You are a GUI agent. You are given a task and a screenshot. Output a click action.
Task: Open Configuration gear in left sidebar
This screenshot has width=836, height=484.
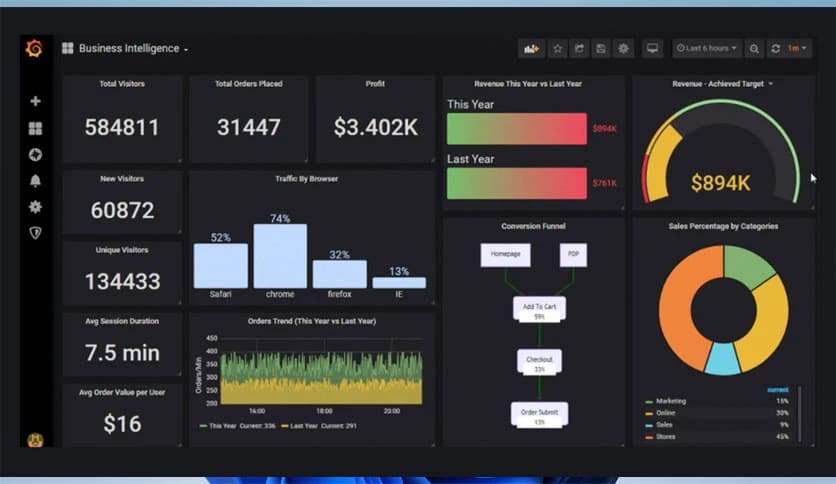(35, 207)
